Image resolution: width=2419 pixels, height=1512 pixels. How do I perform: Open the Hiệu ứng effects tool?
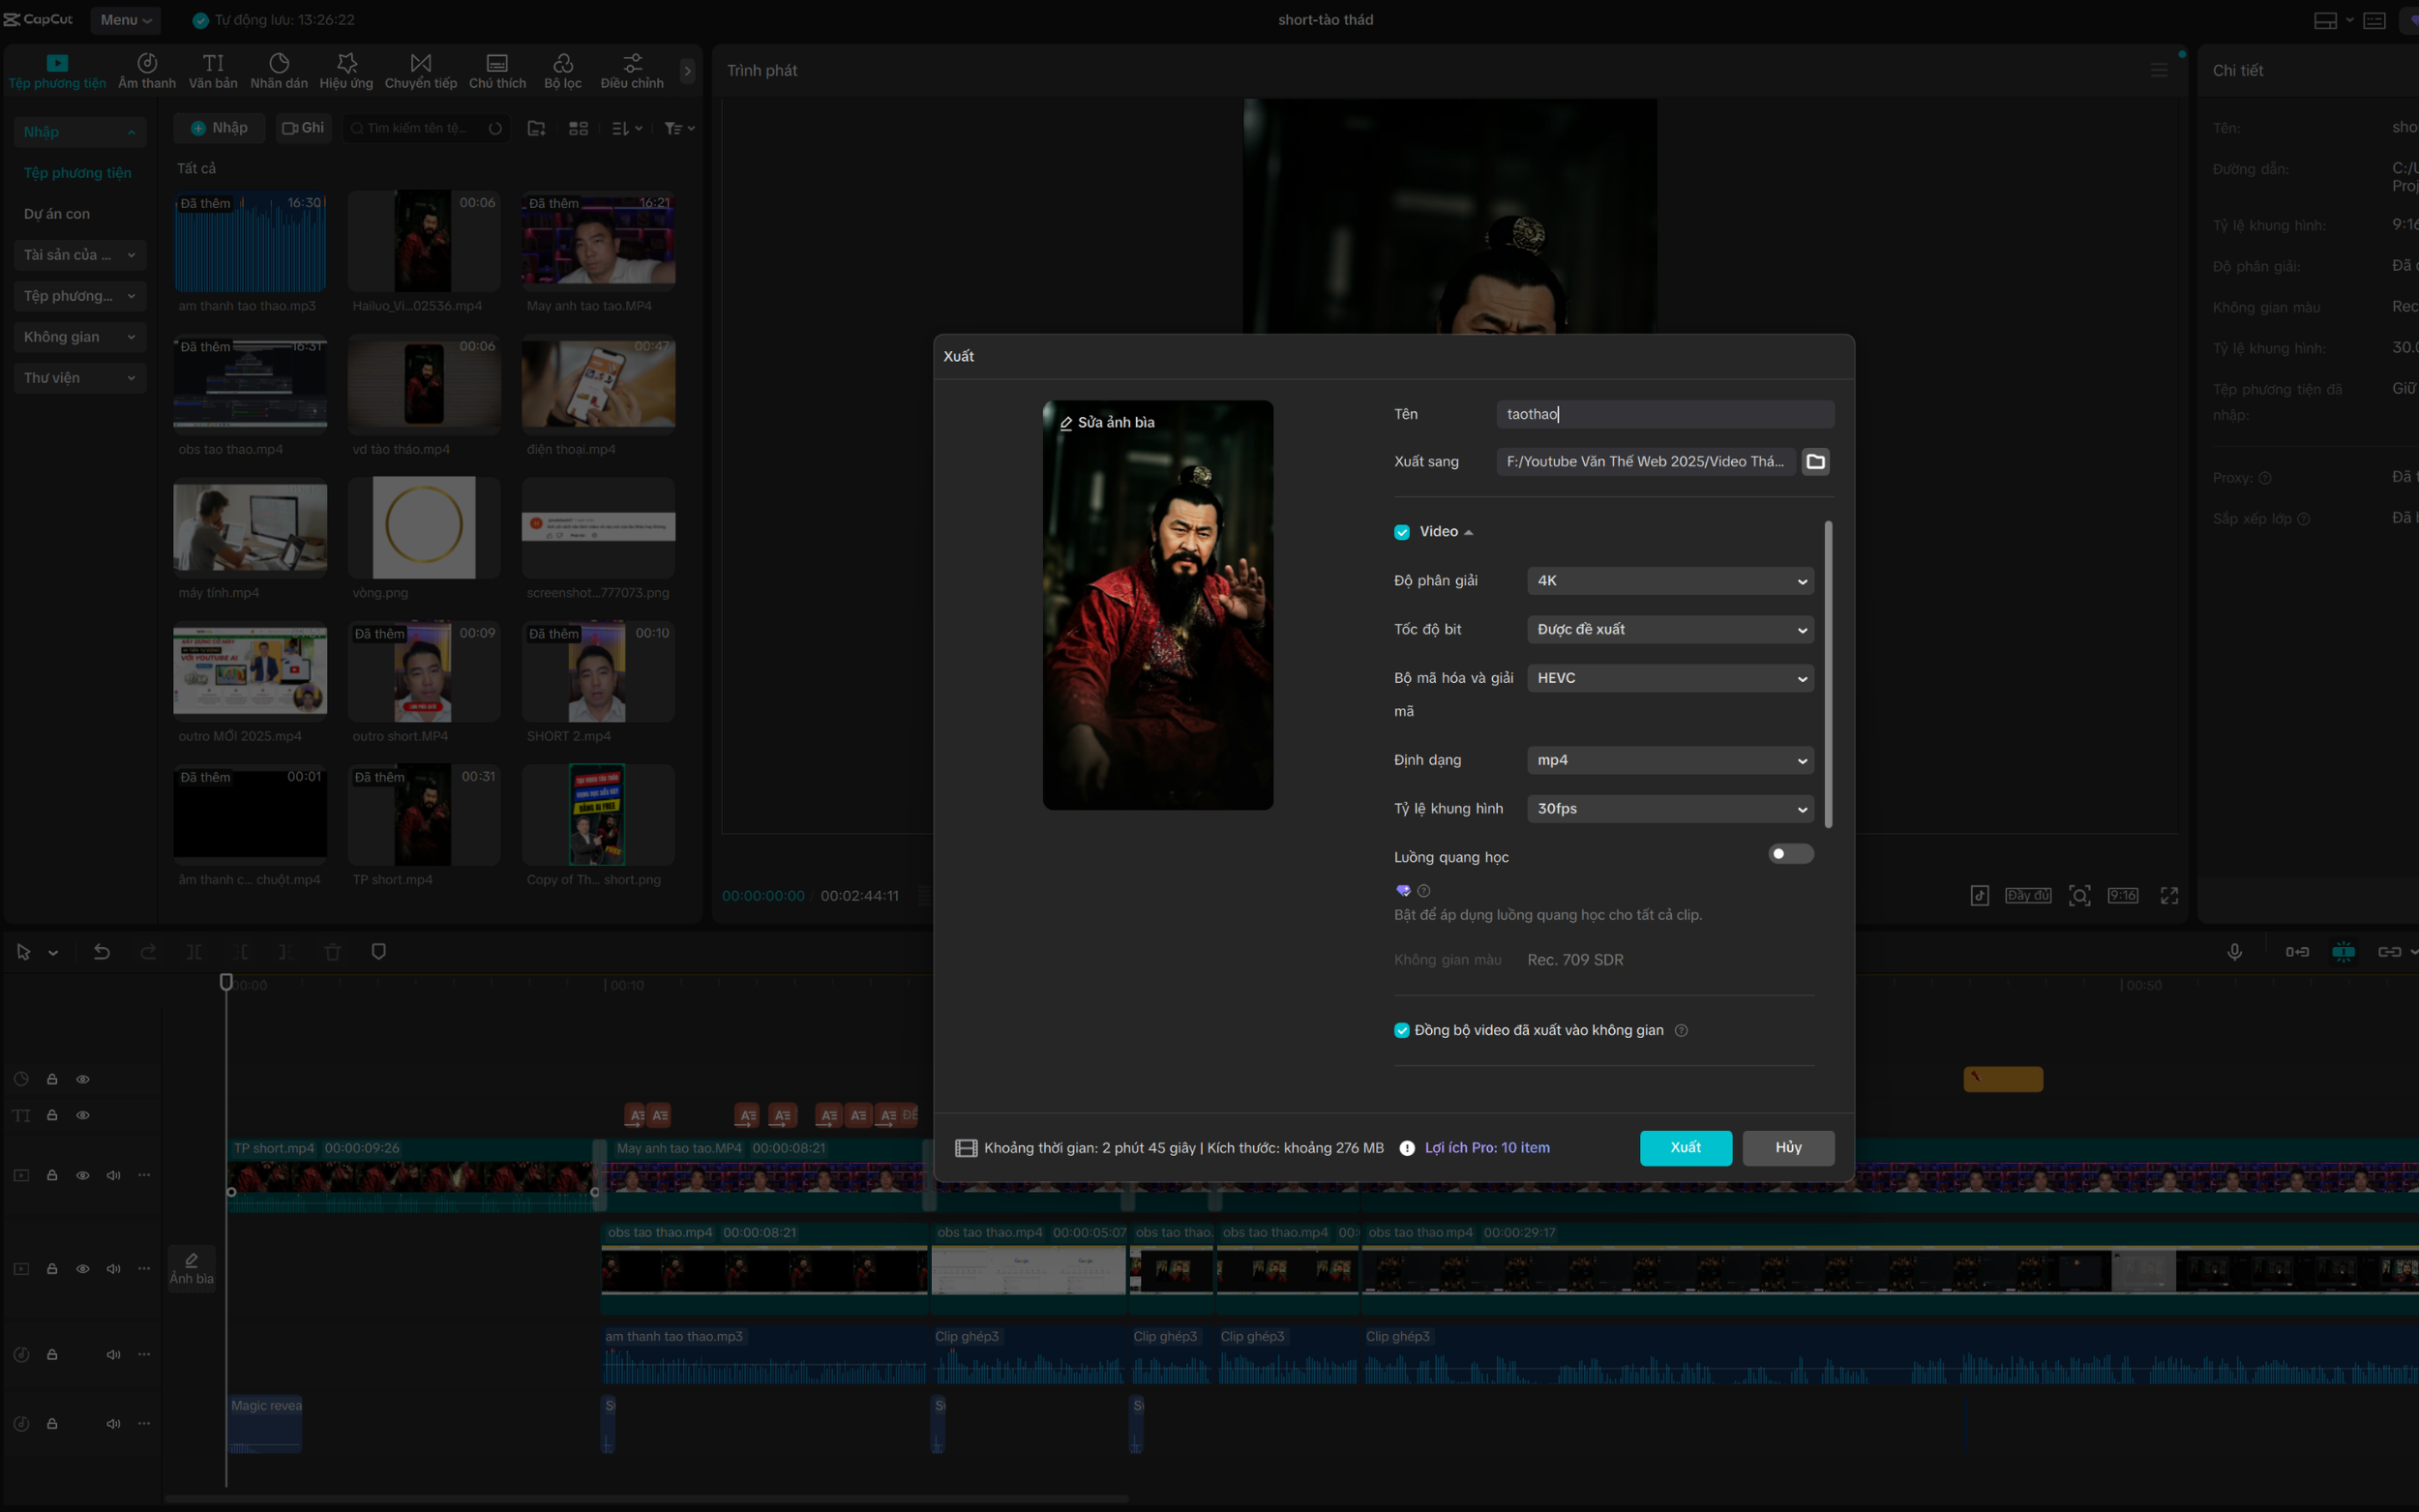point(346,71)
